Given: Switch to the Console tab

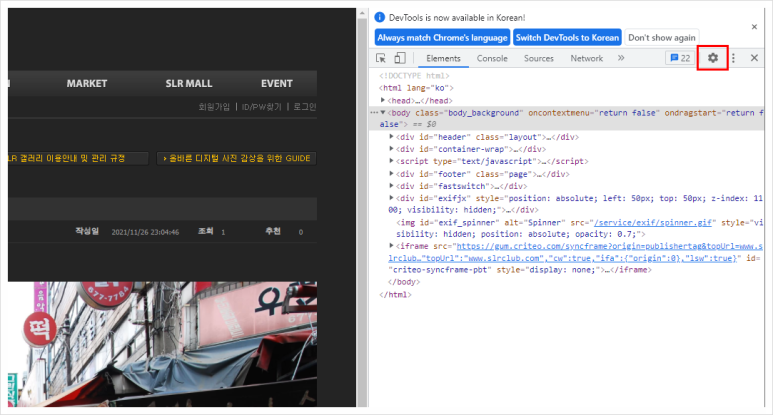Looking at the screenshot, I should tap(492, 58).
